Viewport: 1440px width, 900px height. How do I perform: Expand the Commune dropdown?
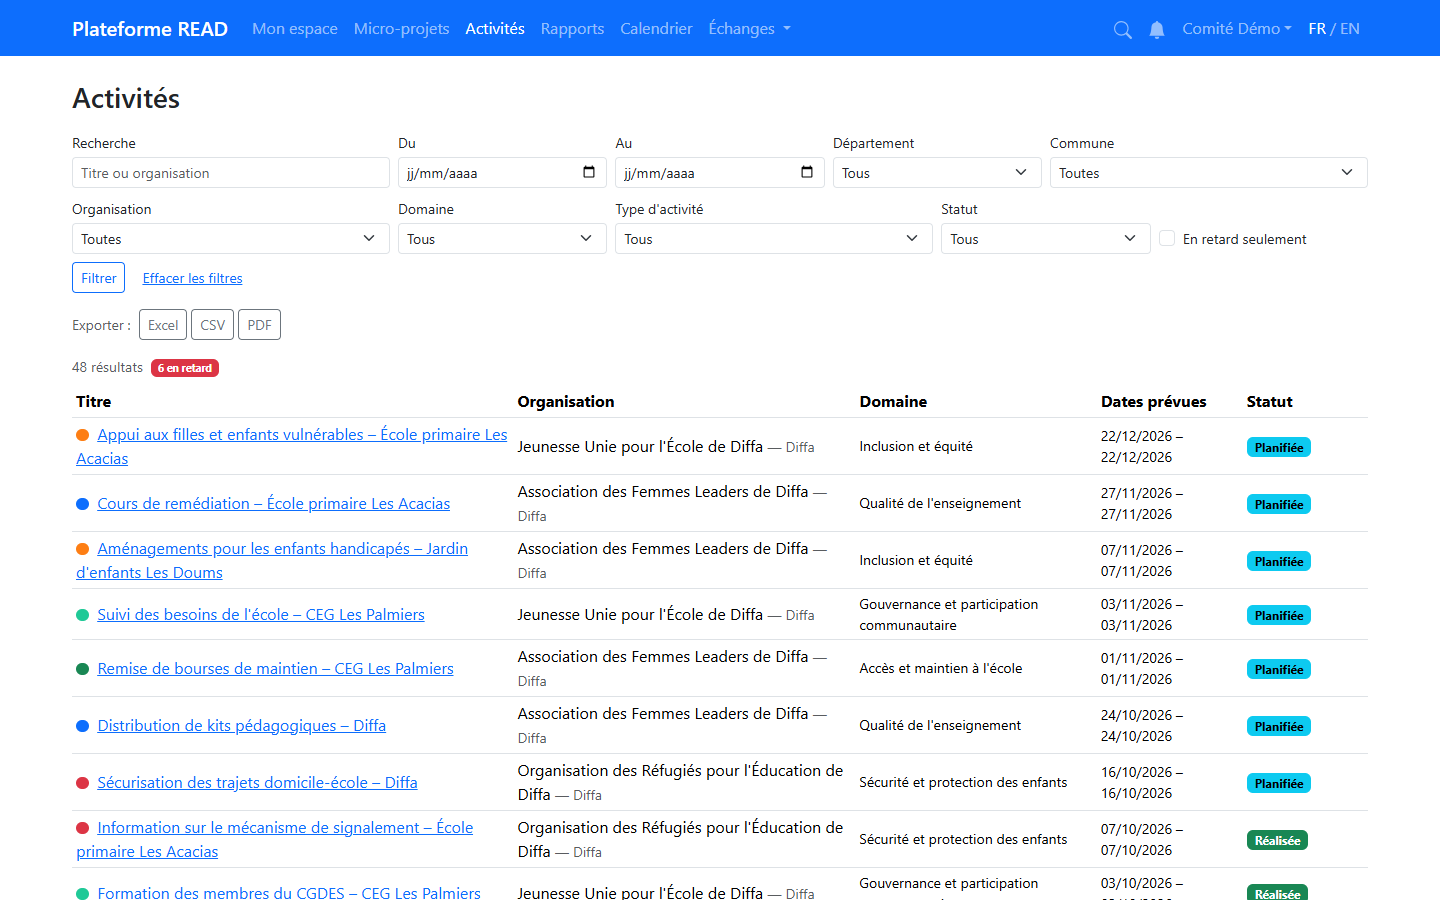point(1208,172)
